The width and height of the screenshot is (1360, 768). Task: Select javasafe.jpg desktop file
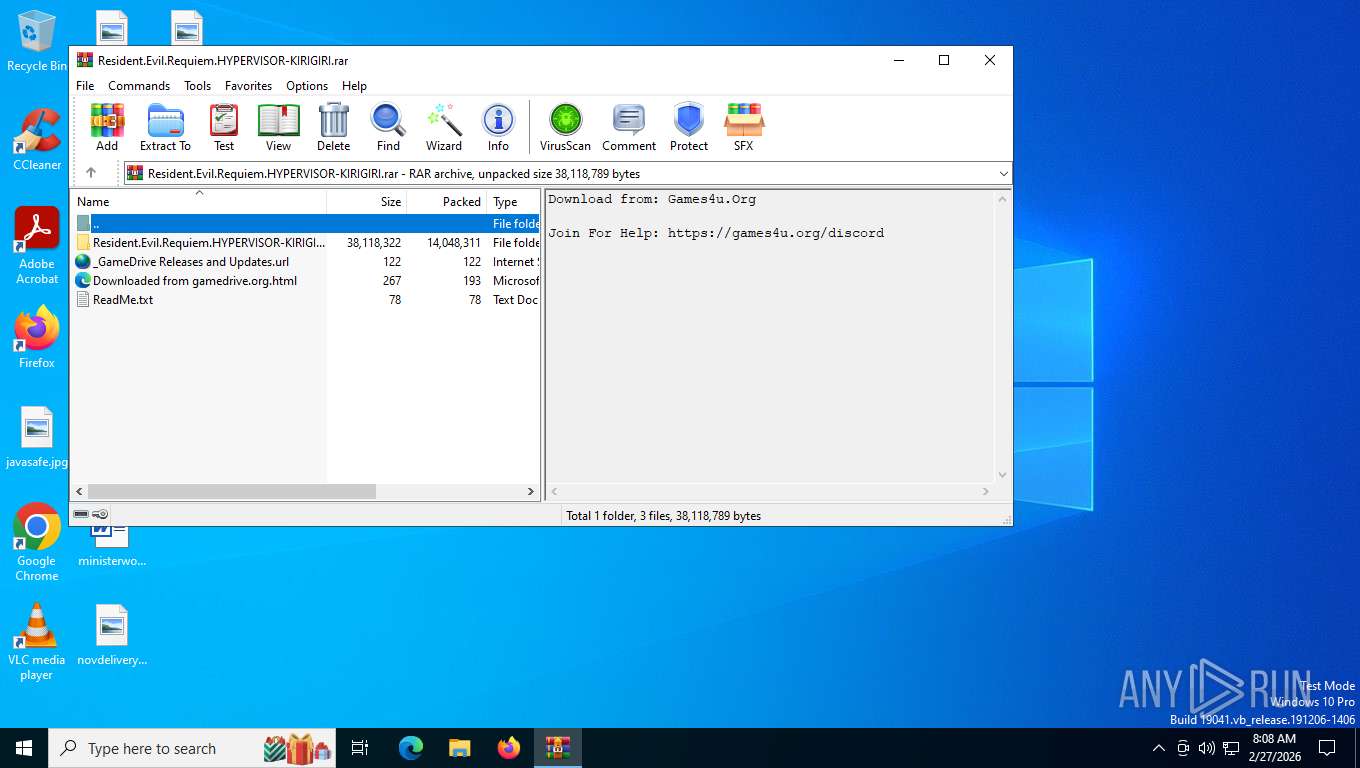point(37,437)
